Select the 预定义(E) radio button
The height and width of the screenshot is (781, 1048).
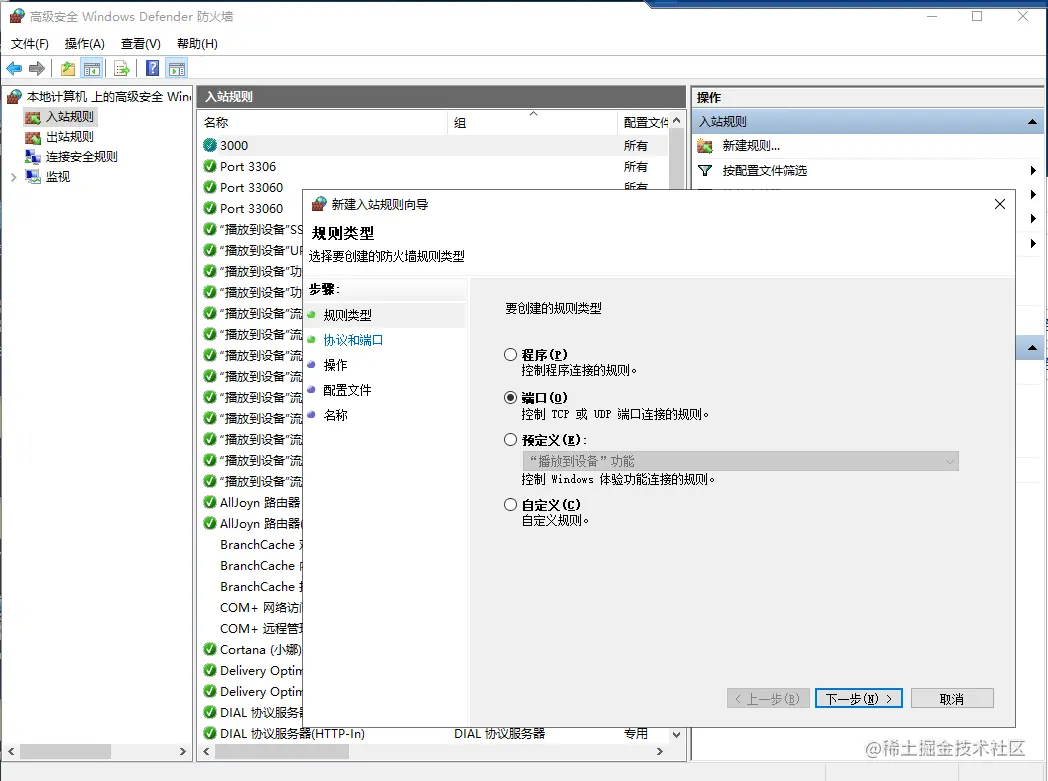click(x=511, y=440)
